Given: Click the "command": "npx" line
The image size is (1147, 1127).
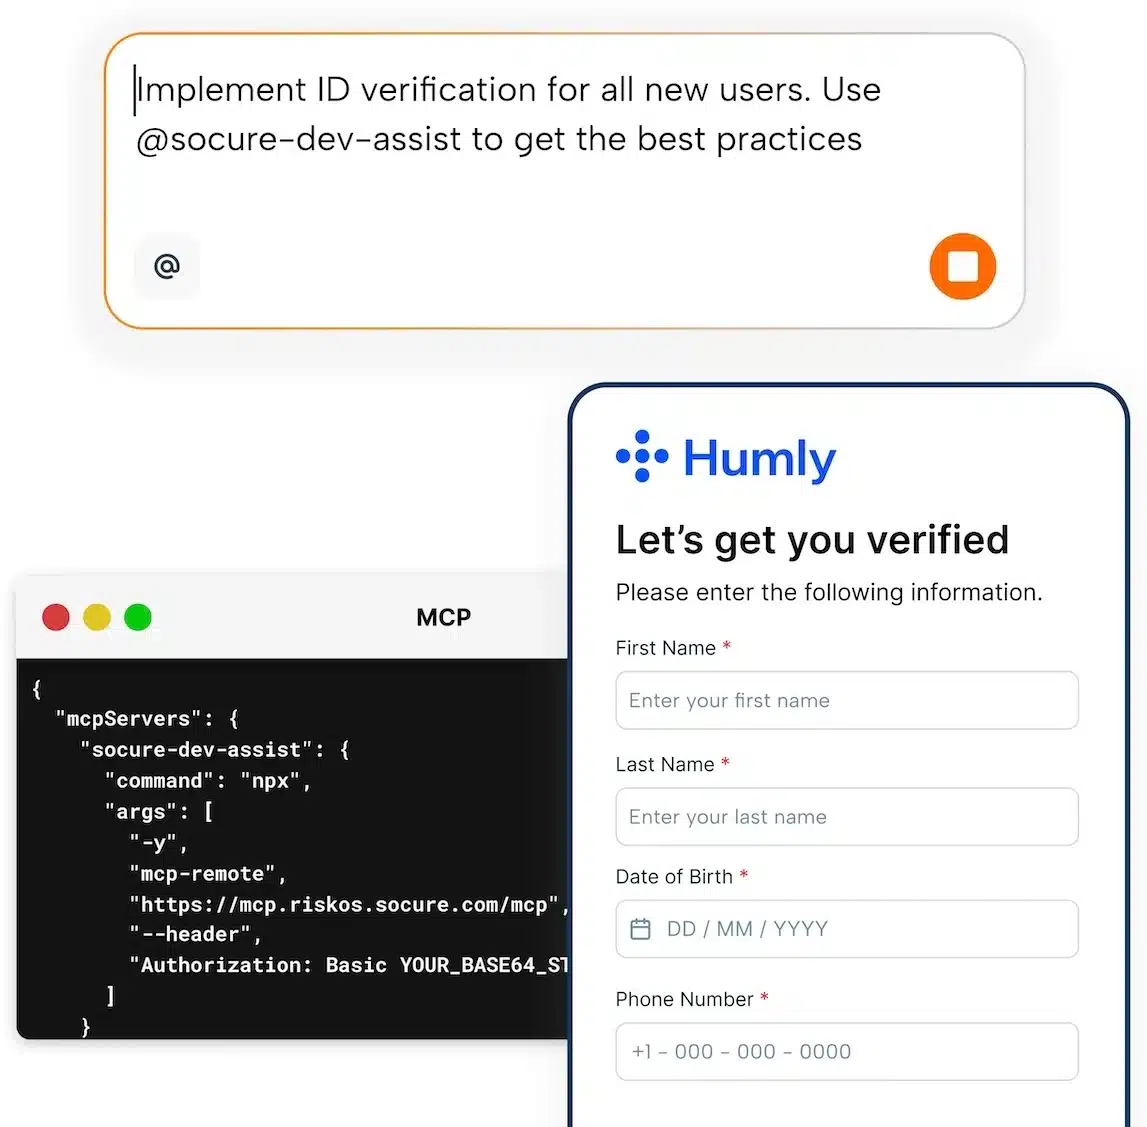Looking at the screenshot, I should coord(208,781).
